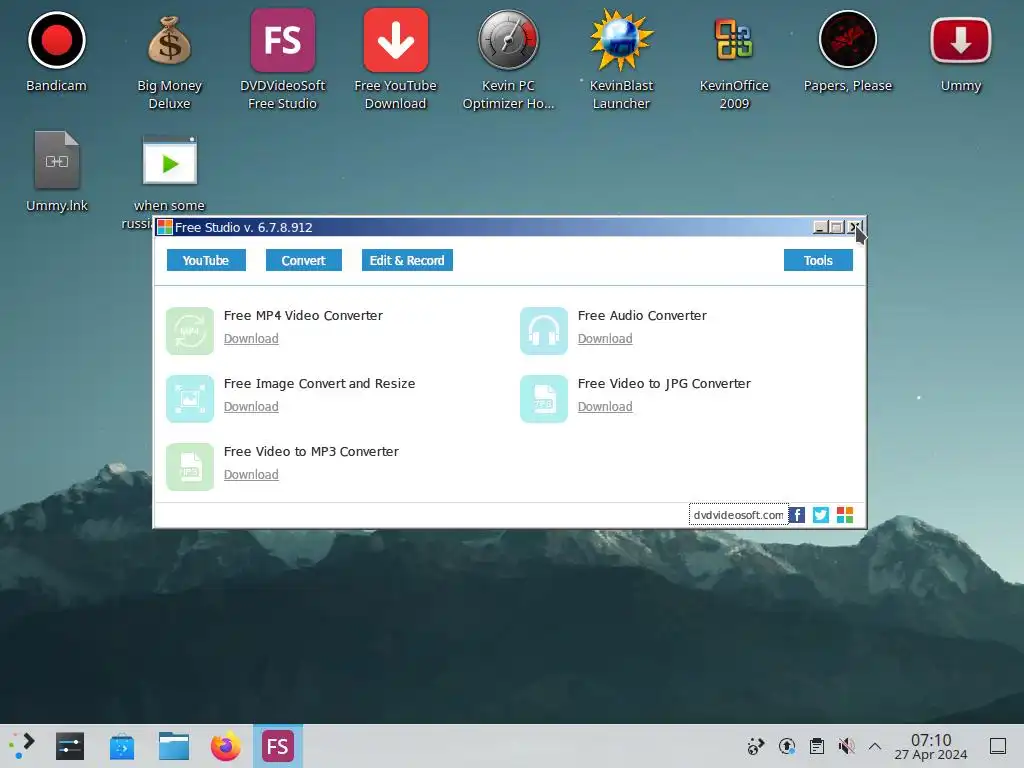
Task: Launch Firefox from the taskbar
Action: point(225,746)
